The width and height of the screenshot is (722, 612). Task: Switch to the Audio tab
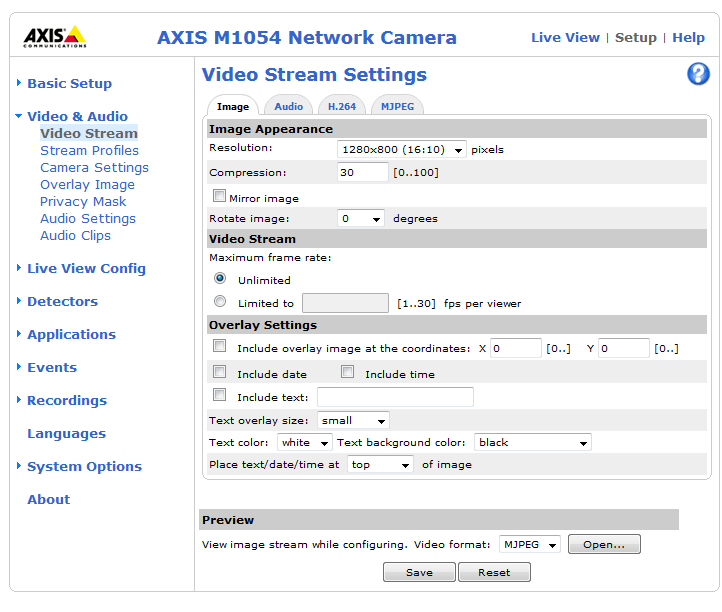pos(288,106)
